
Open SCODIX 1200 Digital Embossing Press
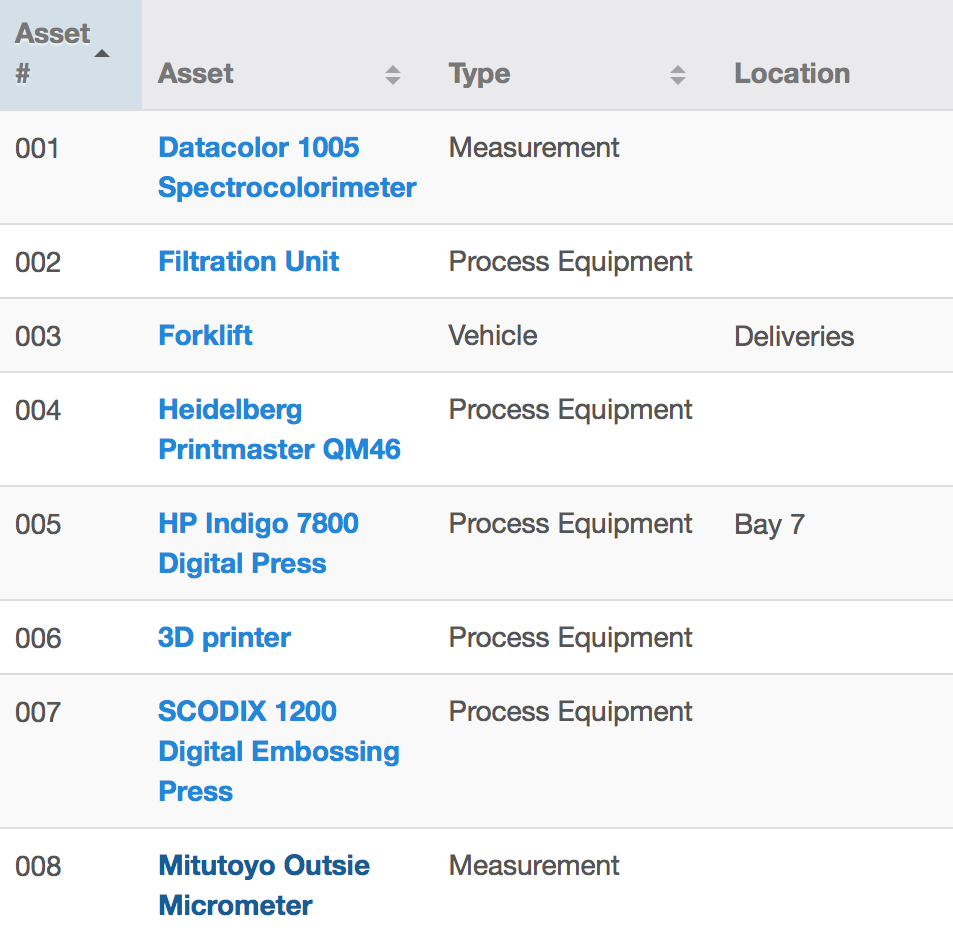(x=278, y=751)
